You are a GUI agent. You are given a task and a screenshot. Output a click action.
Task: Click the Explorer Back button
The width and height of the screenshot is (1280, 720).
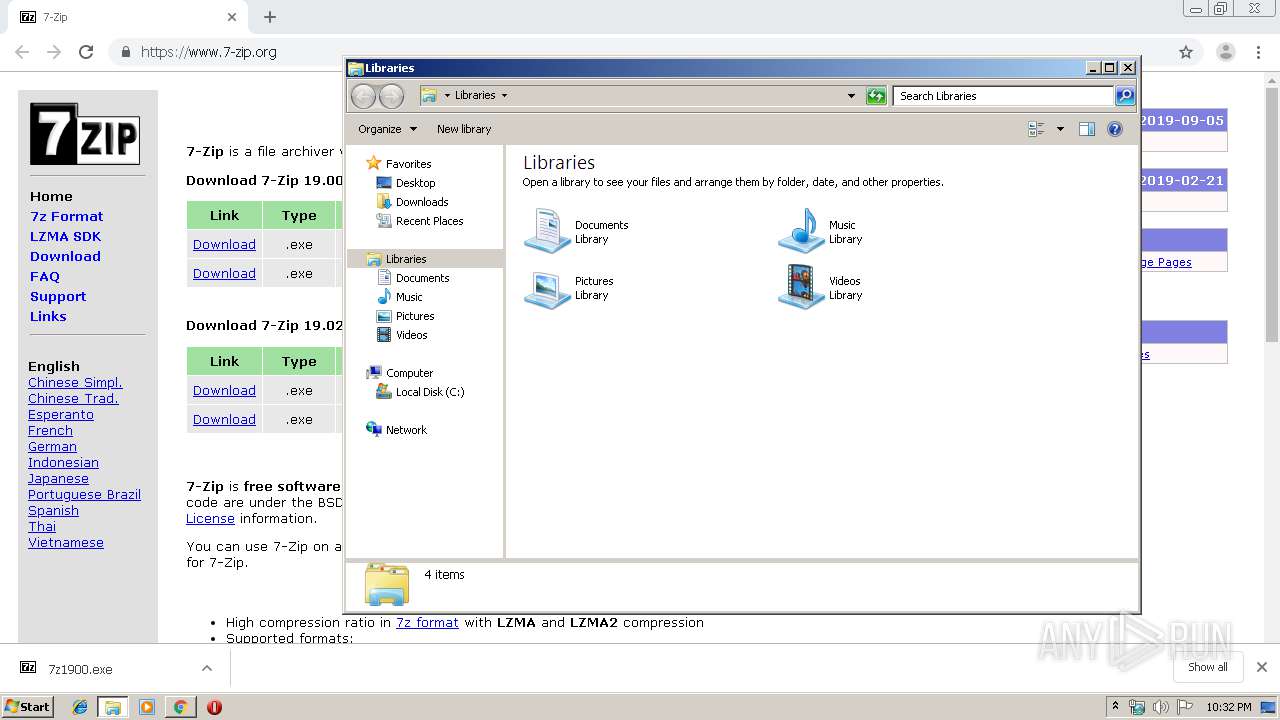(364, 96)
